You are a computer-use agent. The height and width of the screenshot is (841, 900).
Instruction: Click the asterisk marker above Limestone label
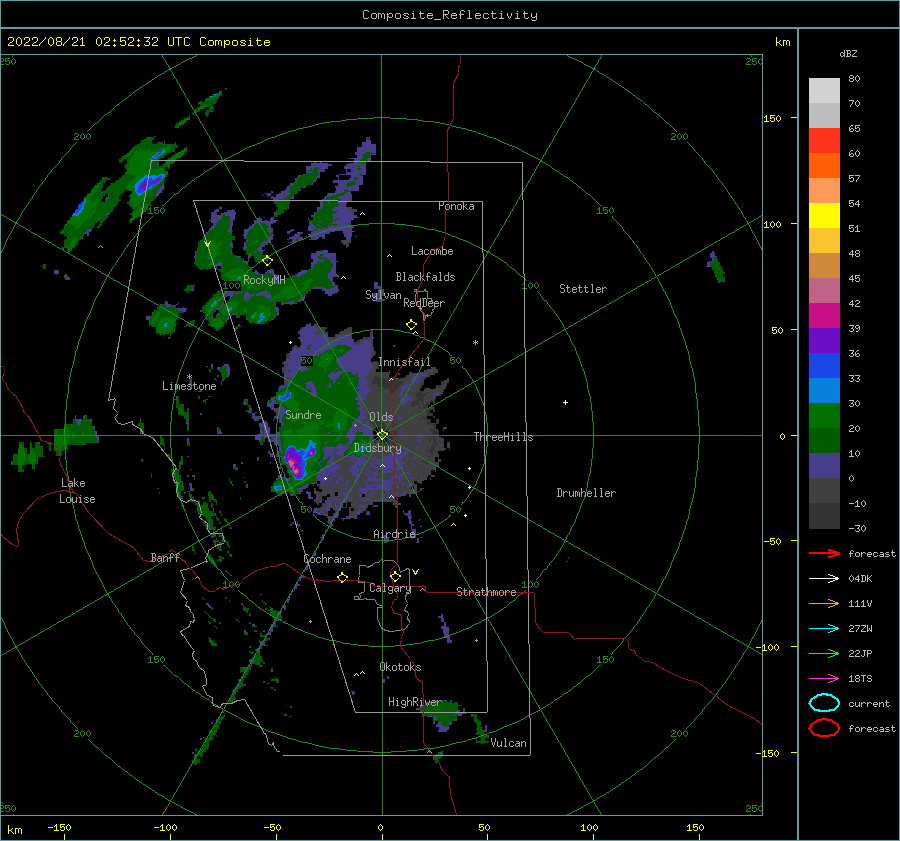[x=189, y=377]
